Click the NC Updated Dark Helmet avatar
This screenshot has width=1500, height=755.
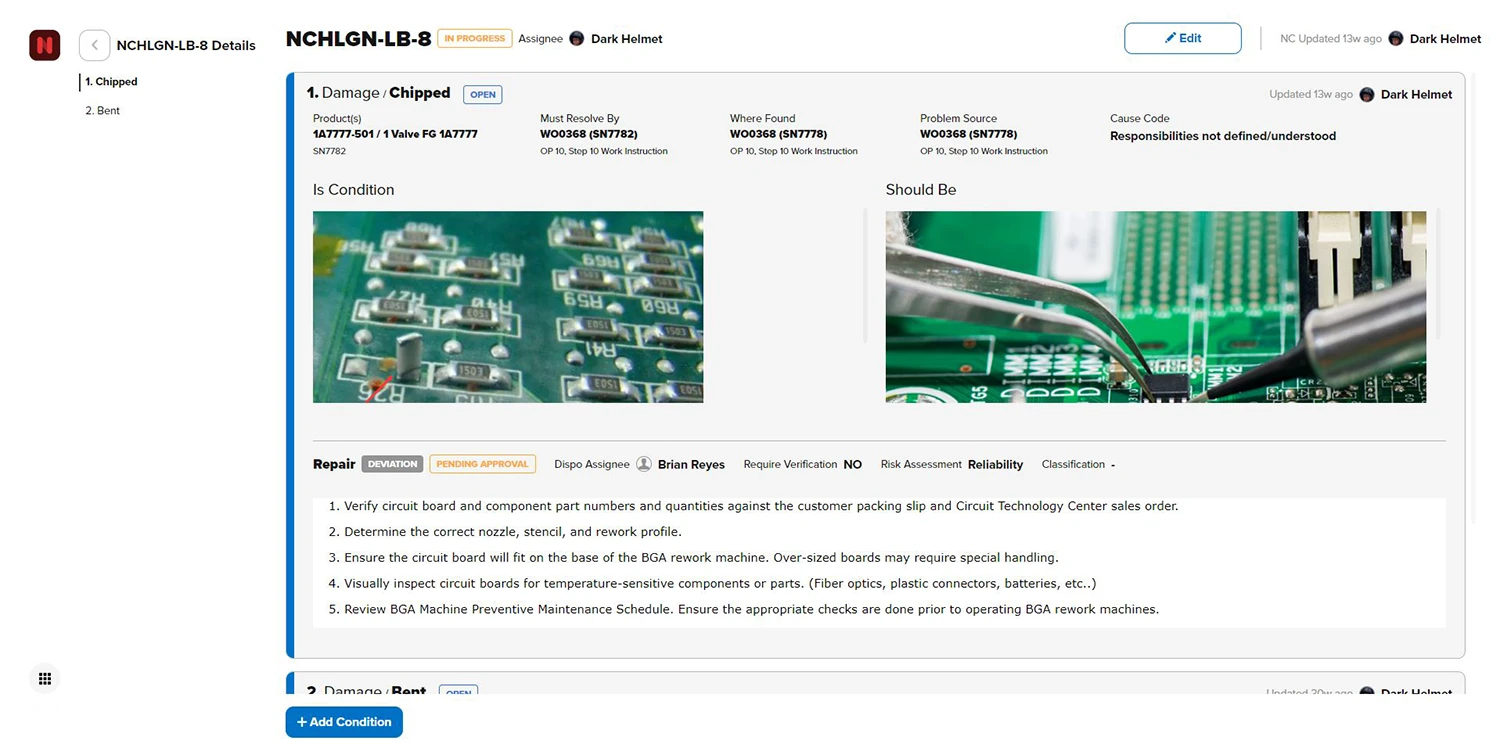pyautogui.click(x=1396, y=39)
